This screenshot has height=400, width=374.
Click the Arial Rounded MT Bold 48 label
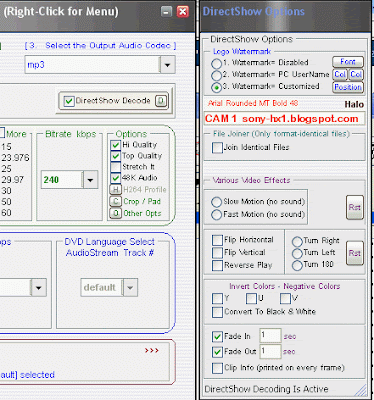coord(253,103)
